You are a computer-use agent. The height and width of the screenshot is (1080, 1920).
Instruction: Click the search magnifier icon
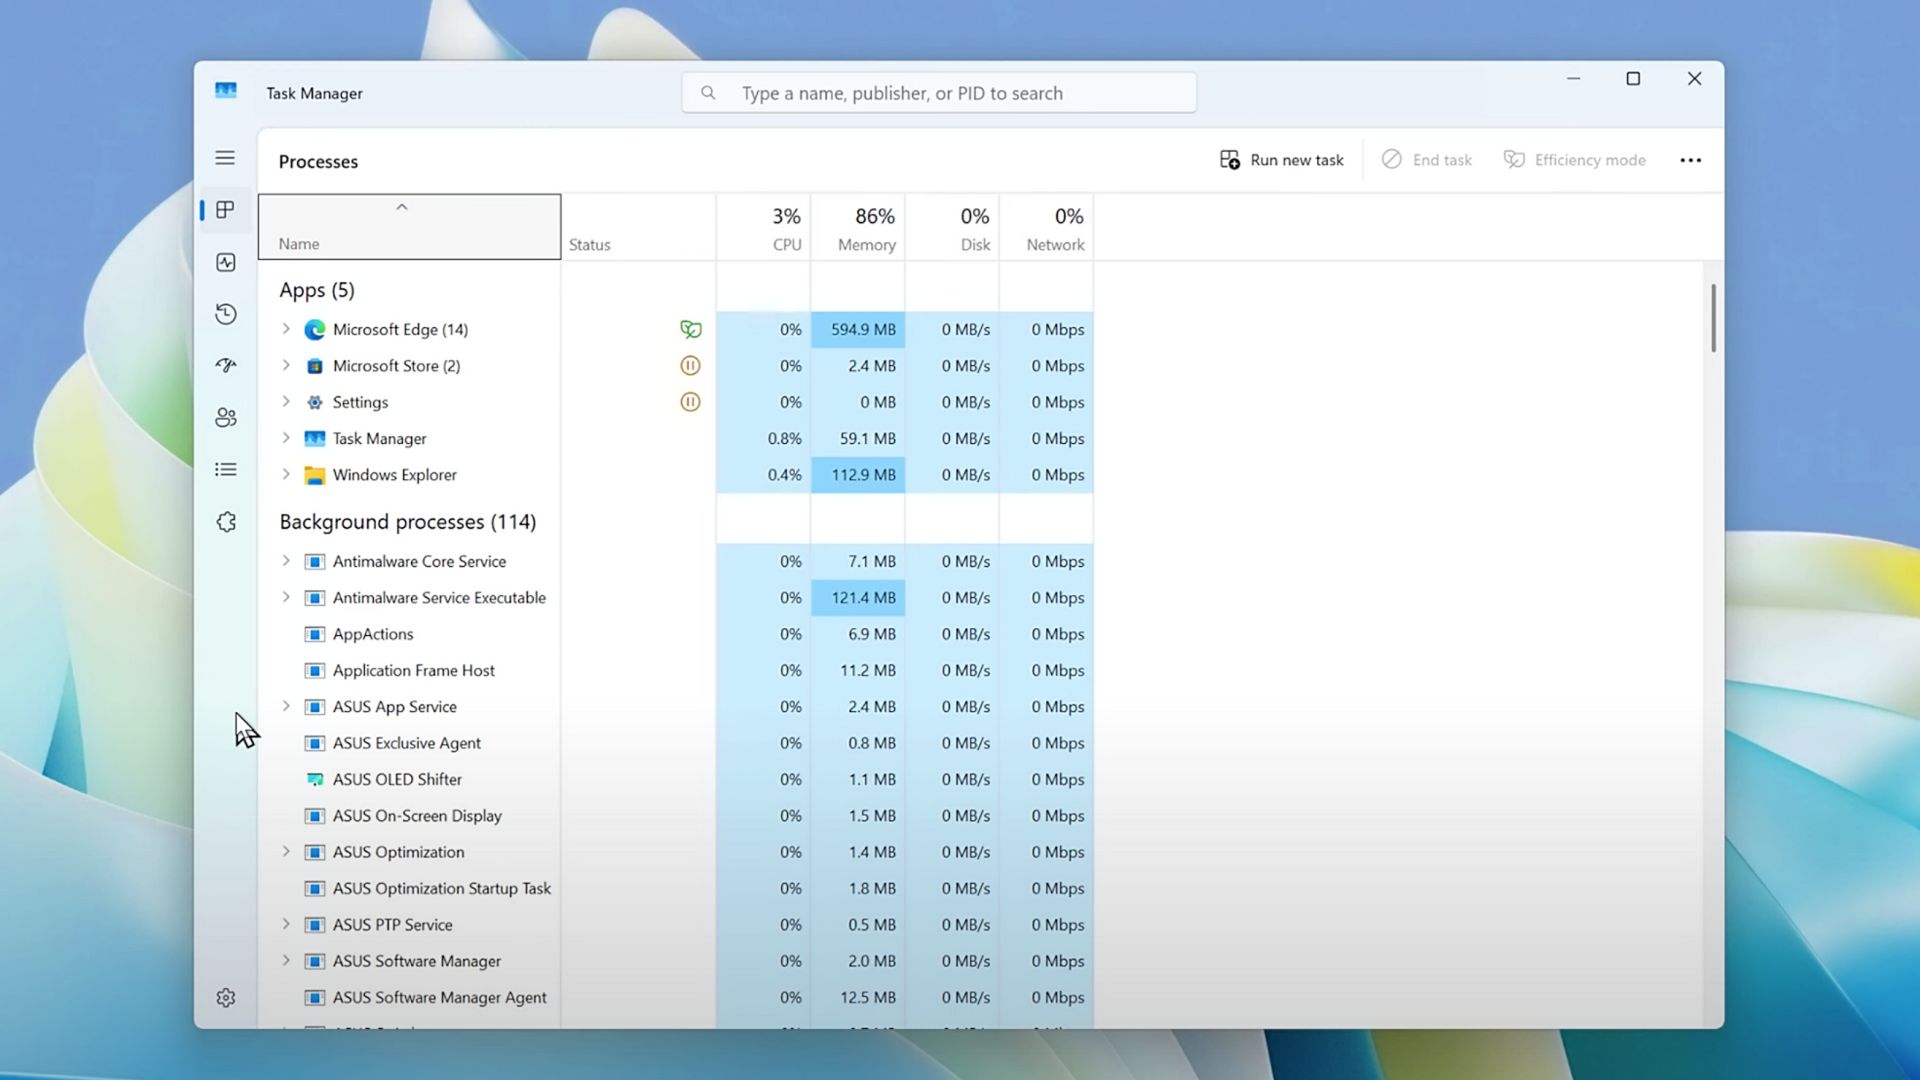tap(708, 93)
